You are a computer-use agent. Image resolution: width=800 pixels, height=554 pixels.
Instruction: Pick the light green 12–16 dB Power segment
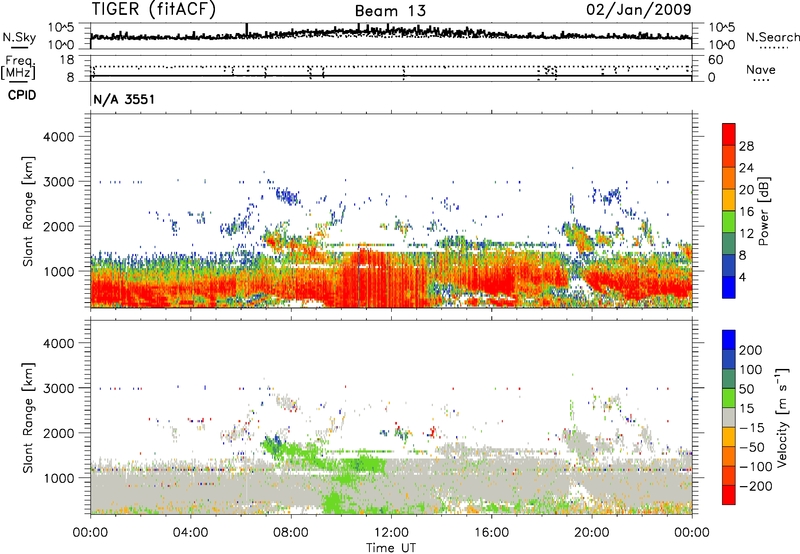(729, 221)
